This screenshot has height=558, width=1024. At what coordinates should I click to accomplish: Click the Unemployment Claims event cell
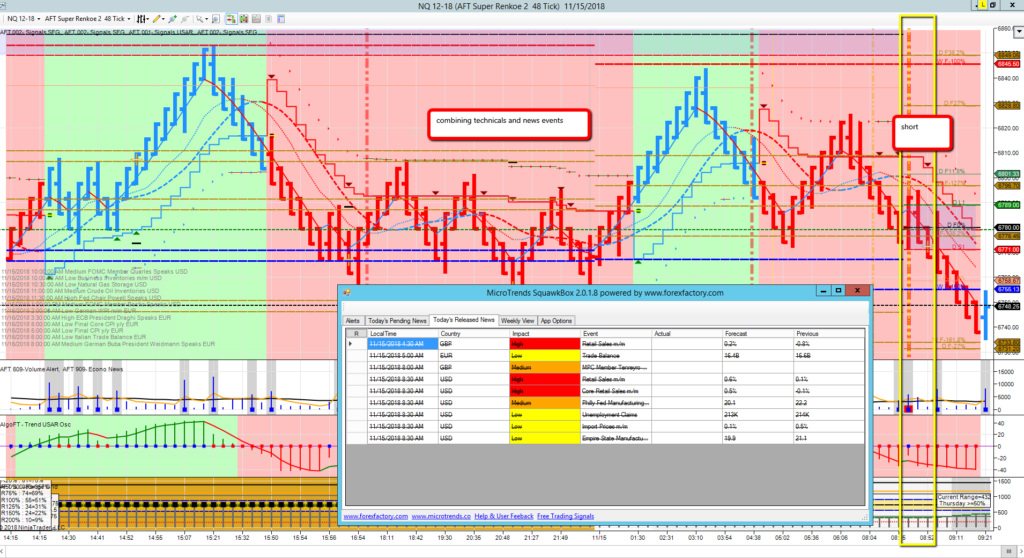(x=616, y=414)
